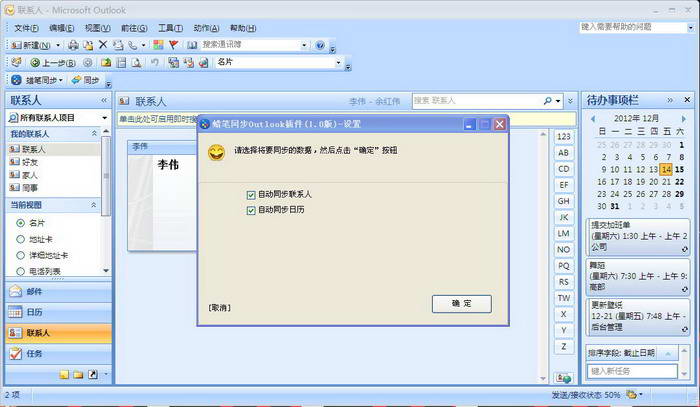Click the Notes icon at pane bottom
The height and width of the screenshot is (407, 700).
click(64, 374)
